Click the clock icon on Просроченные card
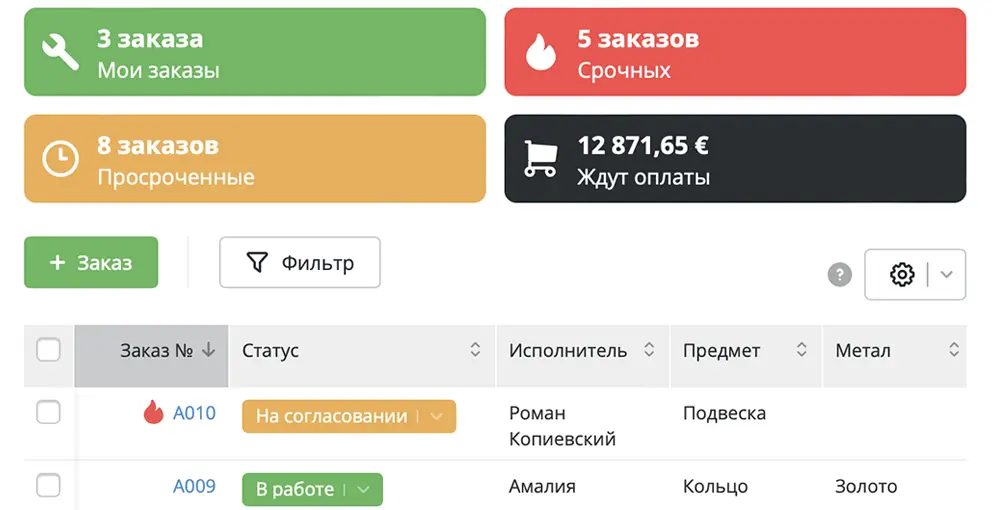The image size is (992, 510). click(60, 158)
